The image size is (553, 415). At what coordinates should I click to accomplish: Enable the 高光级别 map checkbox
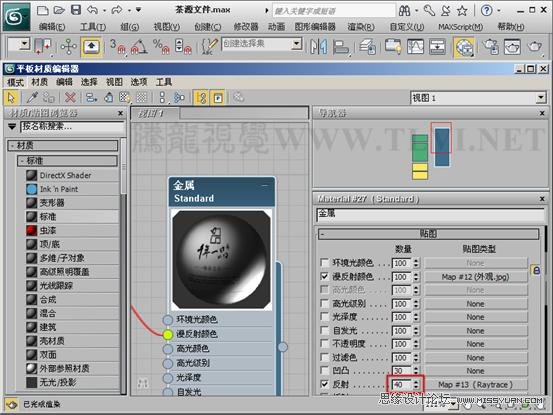(x=324, y=303)
